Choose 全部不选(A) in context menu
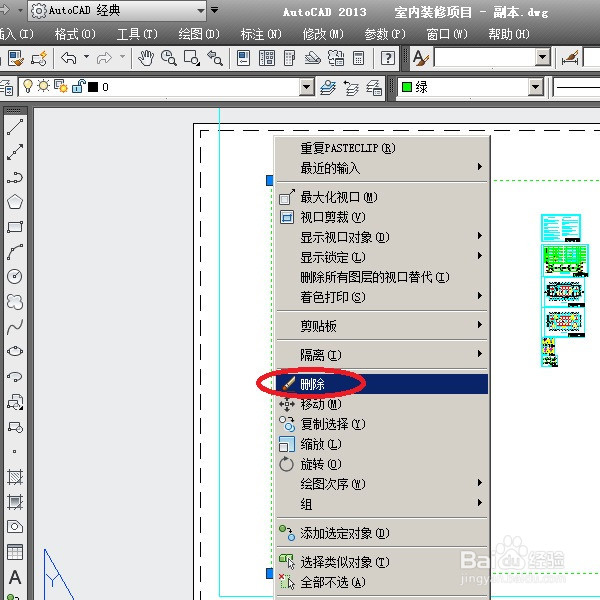Image resolution: width=600 pixels, height=600 pixels. pos(382,582)
